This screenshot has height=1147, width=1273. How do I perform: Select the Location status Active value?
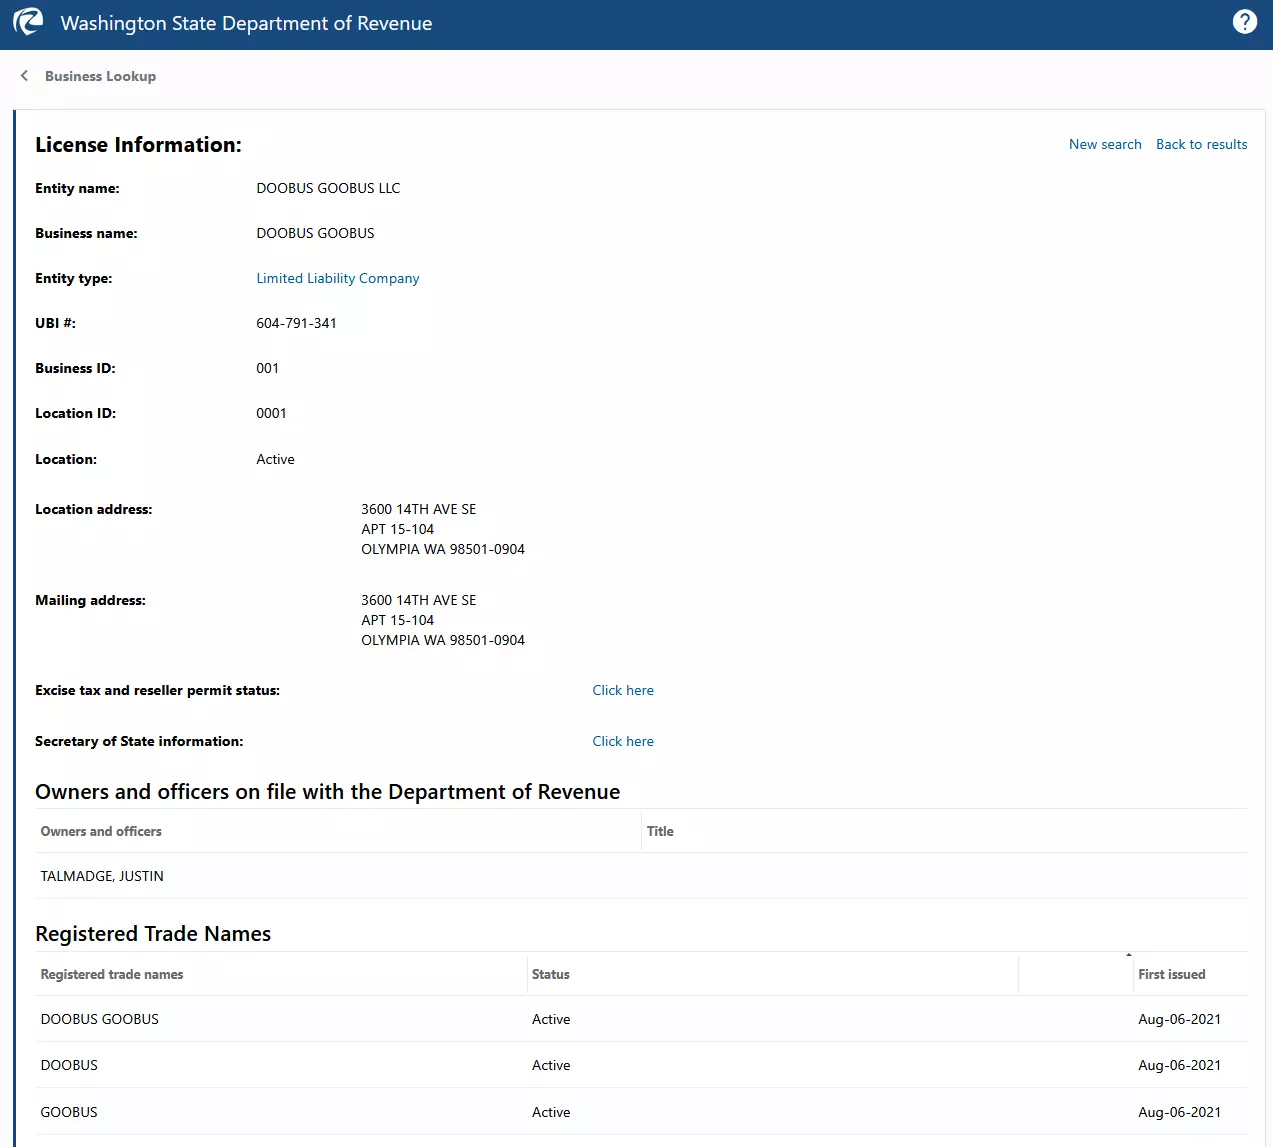point(275,459)
